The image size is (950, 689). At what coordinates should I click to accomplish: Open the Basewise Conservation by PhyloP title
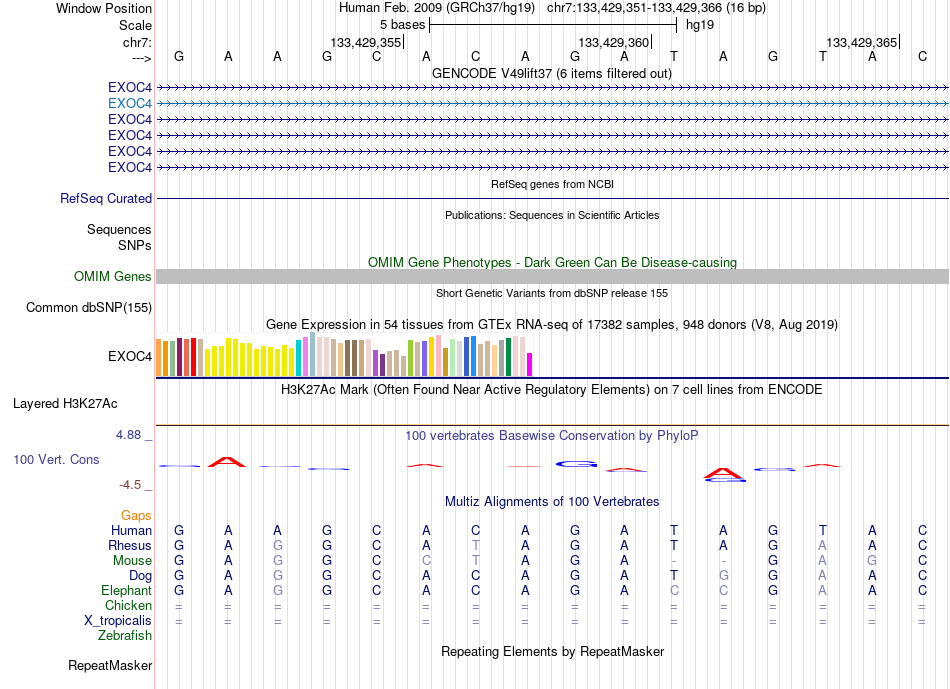pos(552,435)
